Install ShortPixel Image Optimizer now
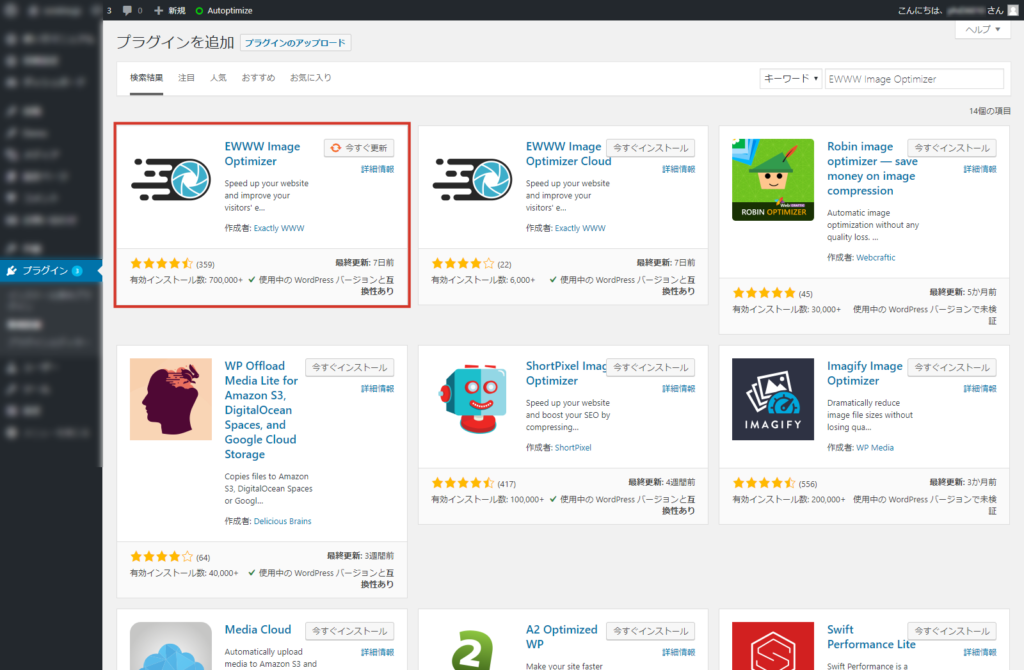The width and height of the screenshot is (1024, 670). (x=650, y=368)
